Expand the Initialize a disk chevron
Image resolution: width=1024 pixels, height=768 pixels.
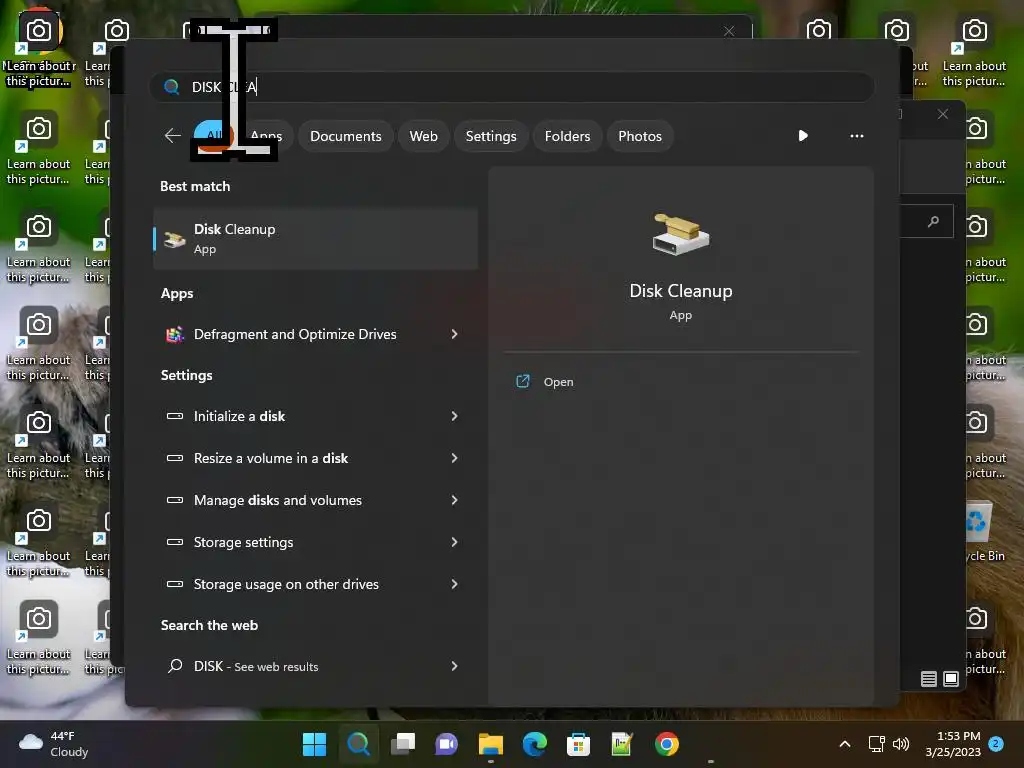point(455,416)
